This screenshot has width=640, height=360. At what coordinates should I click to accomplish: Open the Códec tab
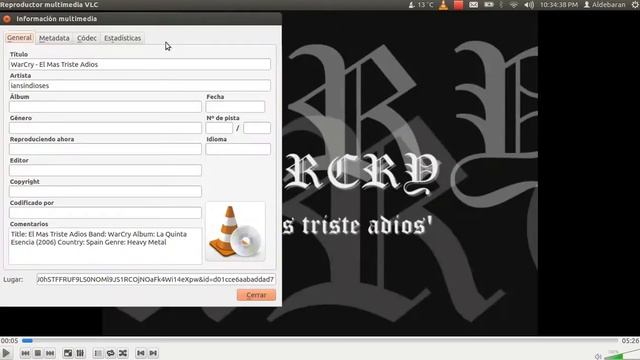tap(87, 38)
